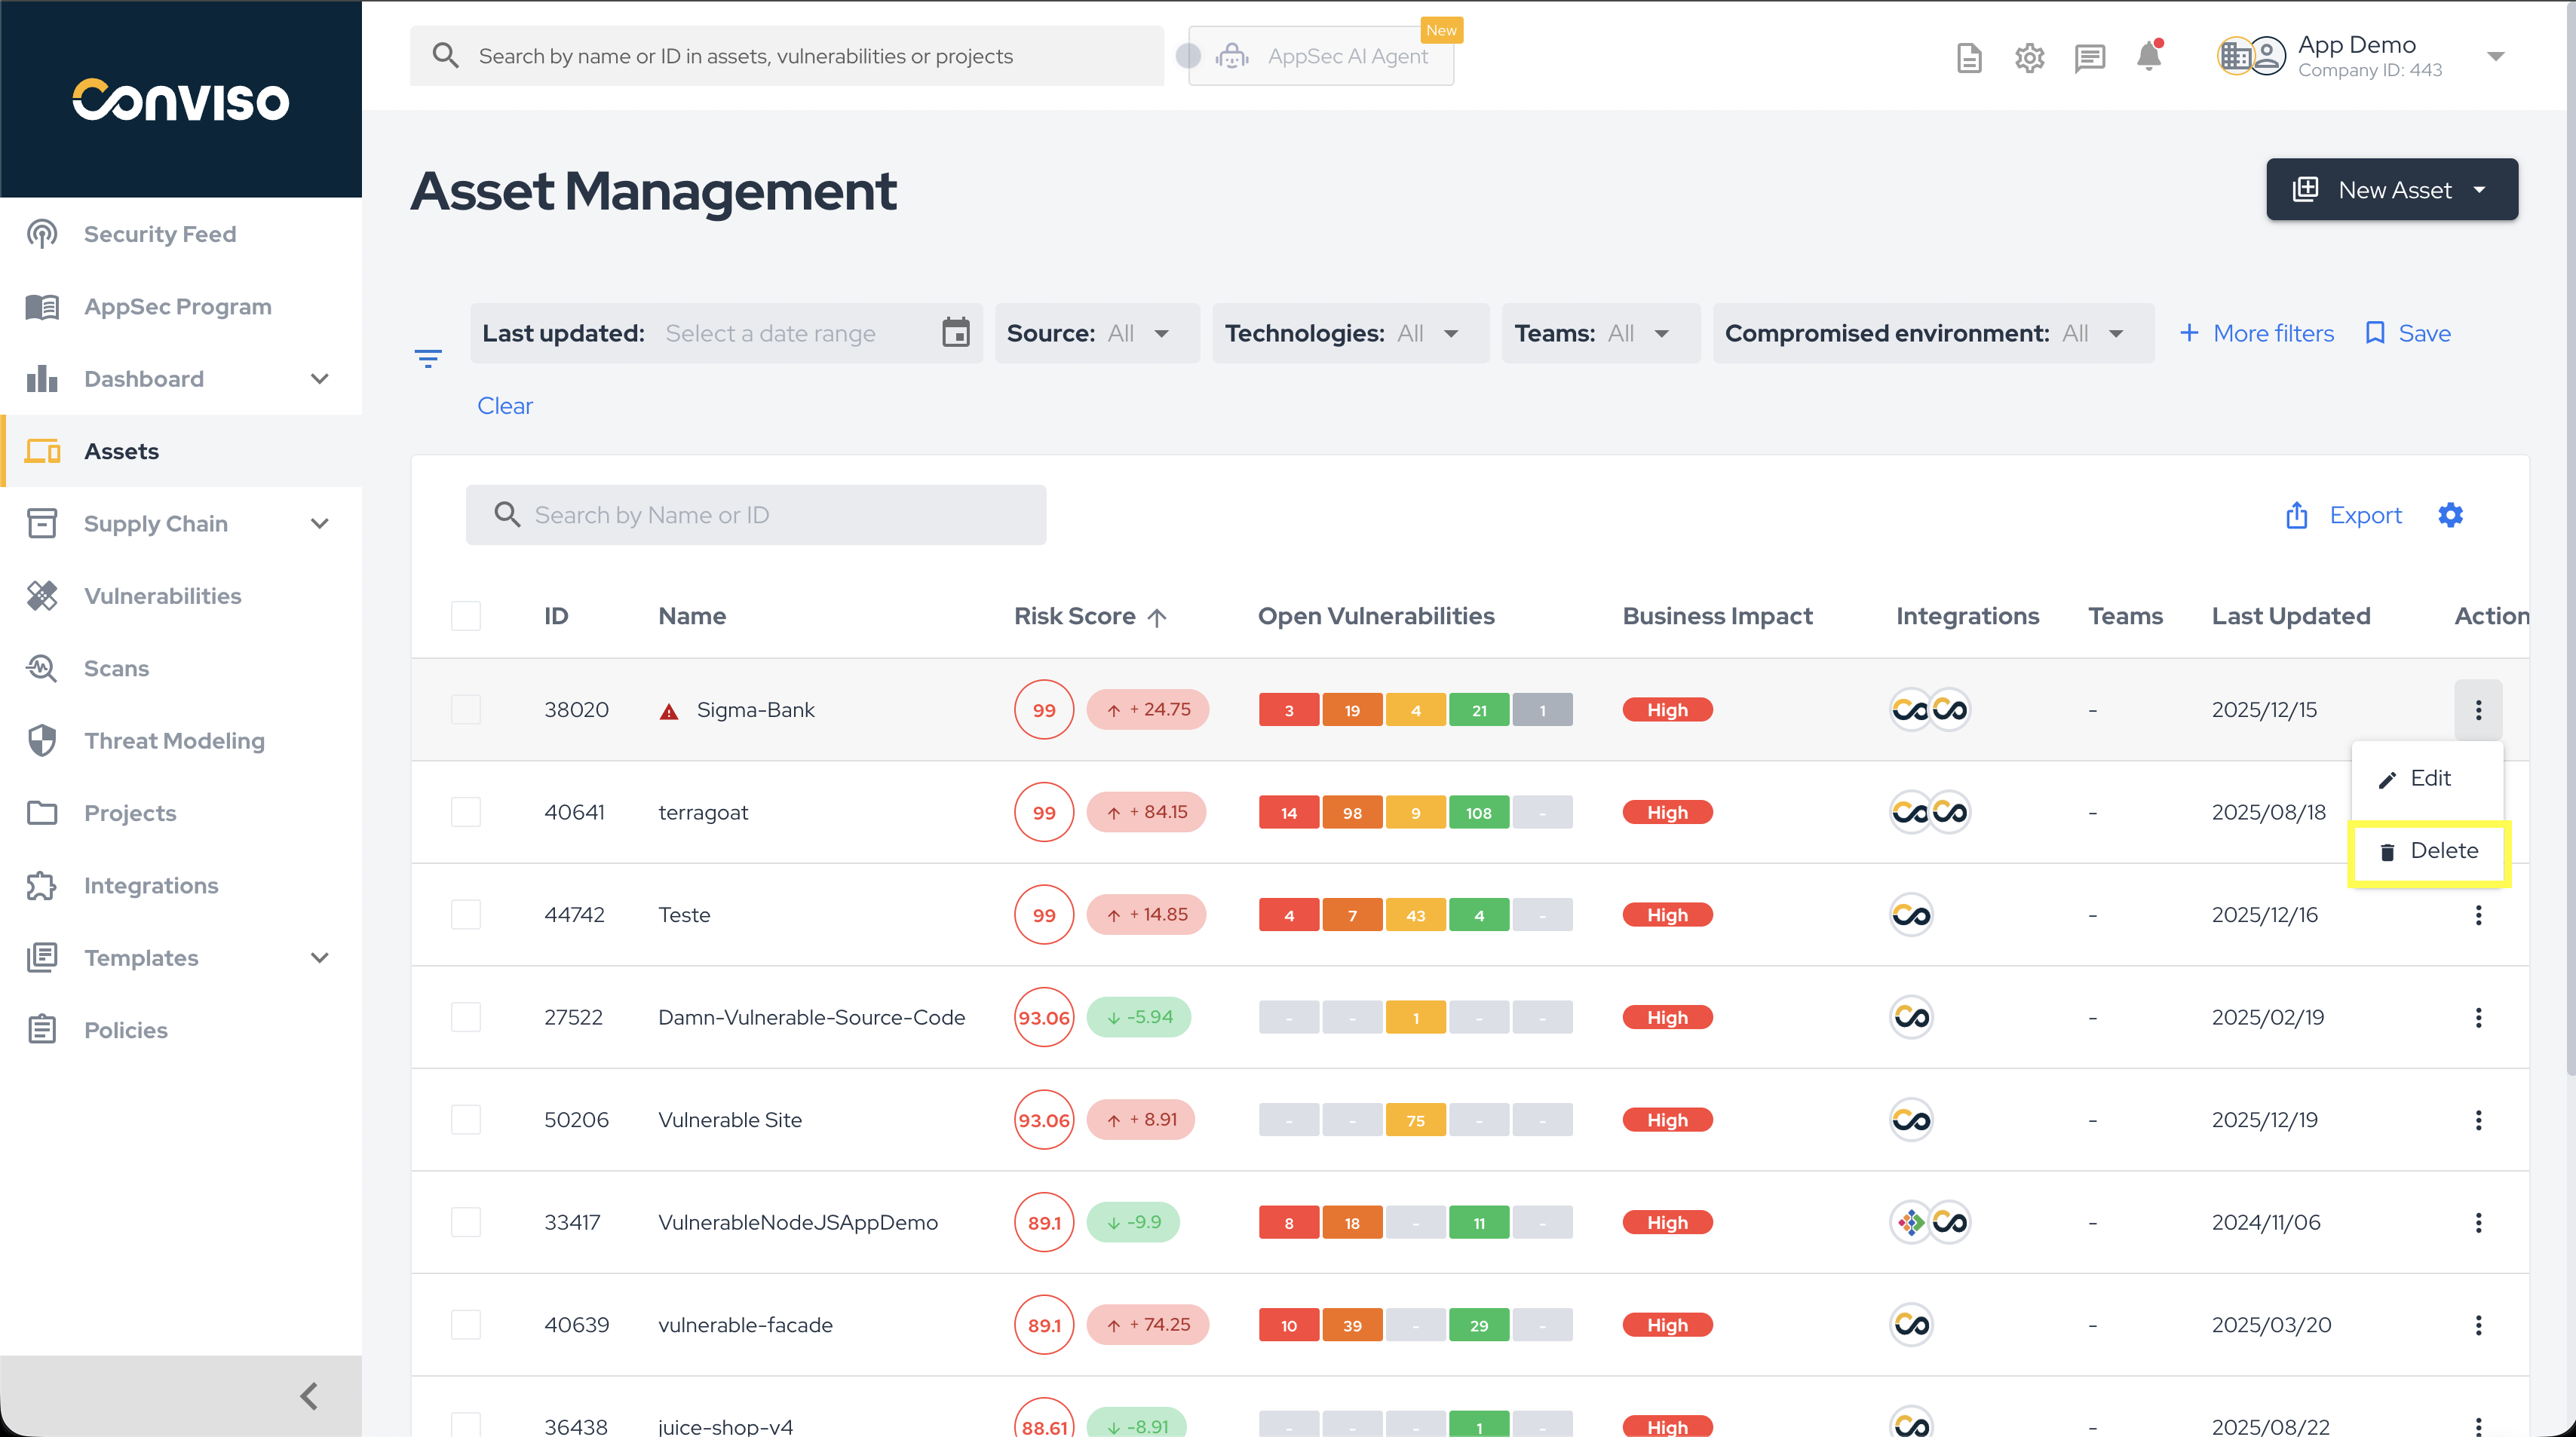Open the platform settings gear
The image size is (2576, 1437).
(2029, 57)
